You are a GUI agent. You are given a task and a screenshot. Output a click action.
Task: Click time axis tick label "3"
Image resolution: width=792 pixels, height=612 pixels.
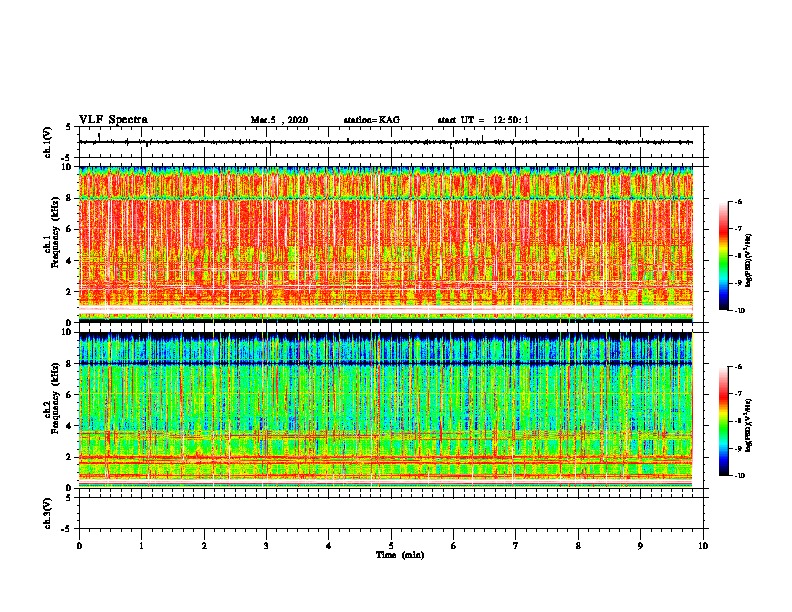[266, 546]
